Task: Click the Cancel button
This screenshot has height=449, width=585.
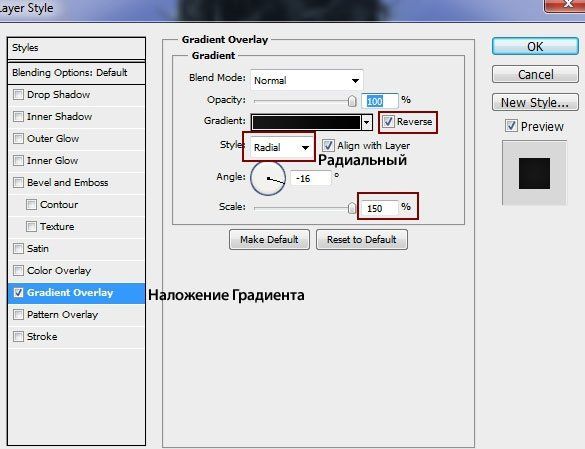Action: click(535, 74)
